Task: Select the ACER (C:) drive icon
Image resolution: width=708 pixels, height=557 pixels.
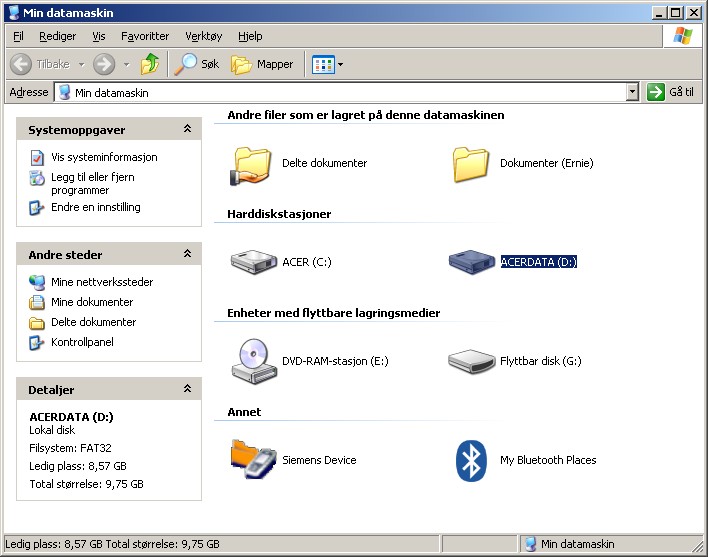Action: pyautogui.click(x=254, y=262)
